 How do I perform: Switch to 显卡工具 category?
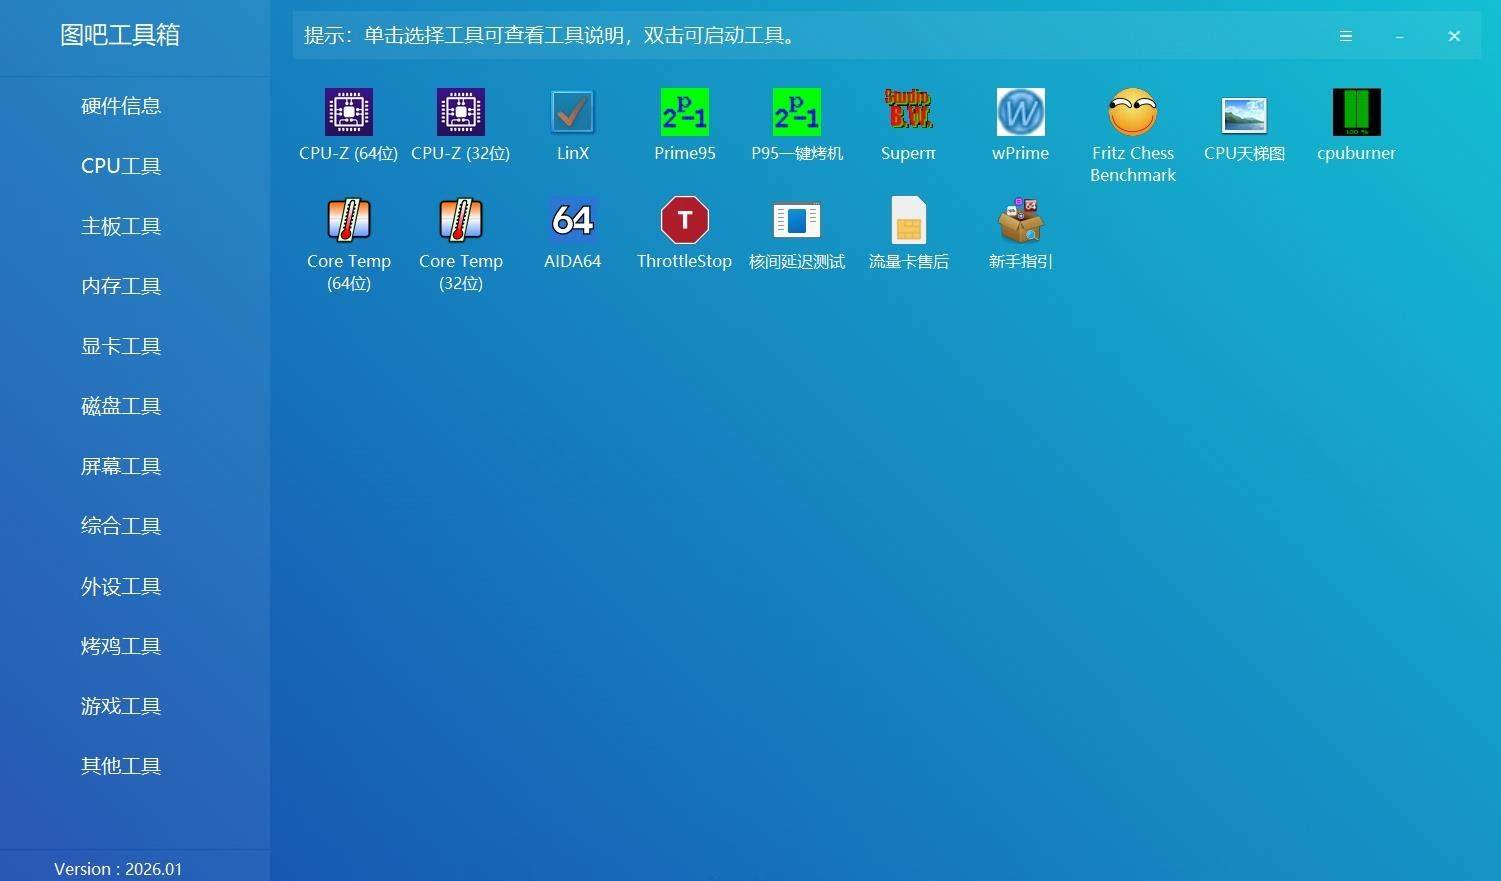(120, 346)
